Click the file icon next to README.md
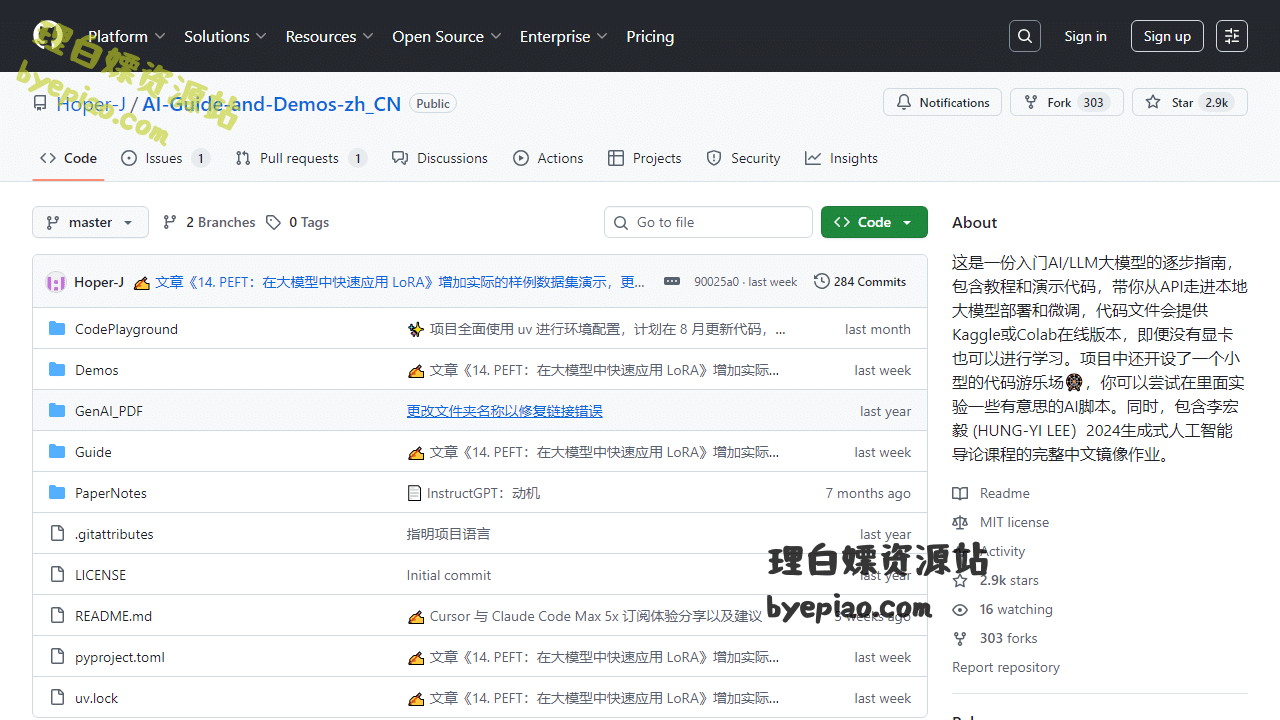This screenshot has width=1280, height=720. coord(57,616)
